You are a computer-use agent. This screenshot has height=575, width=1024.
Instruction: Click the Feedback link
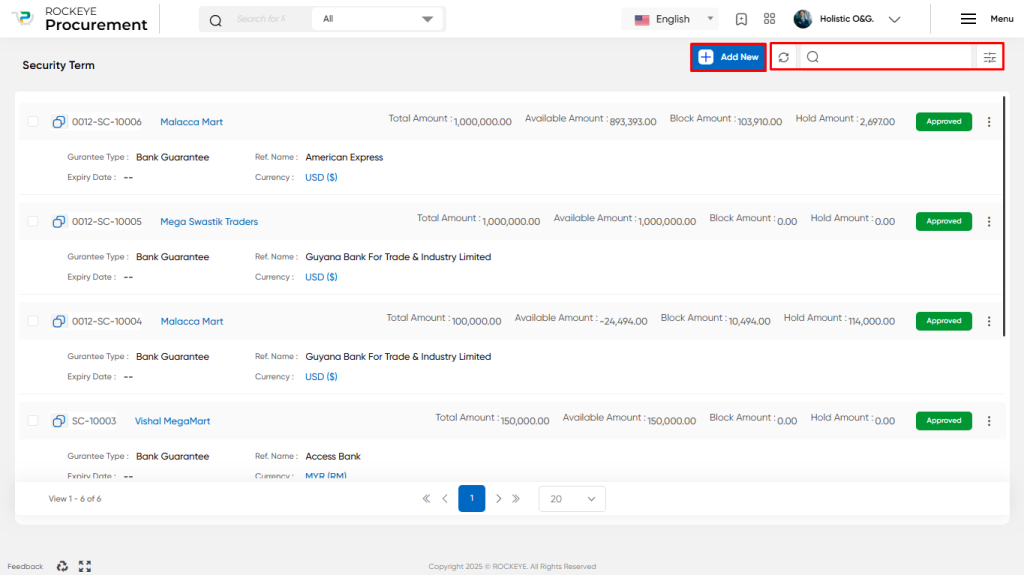click(x=25, y=567)
